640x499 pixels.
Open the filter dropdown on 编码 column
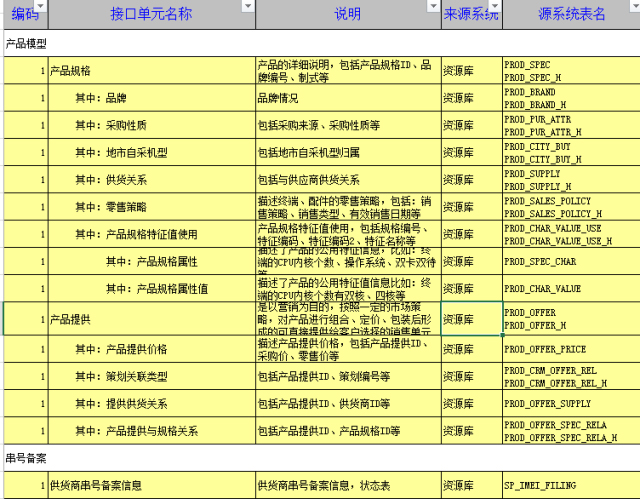click(41, 6)
